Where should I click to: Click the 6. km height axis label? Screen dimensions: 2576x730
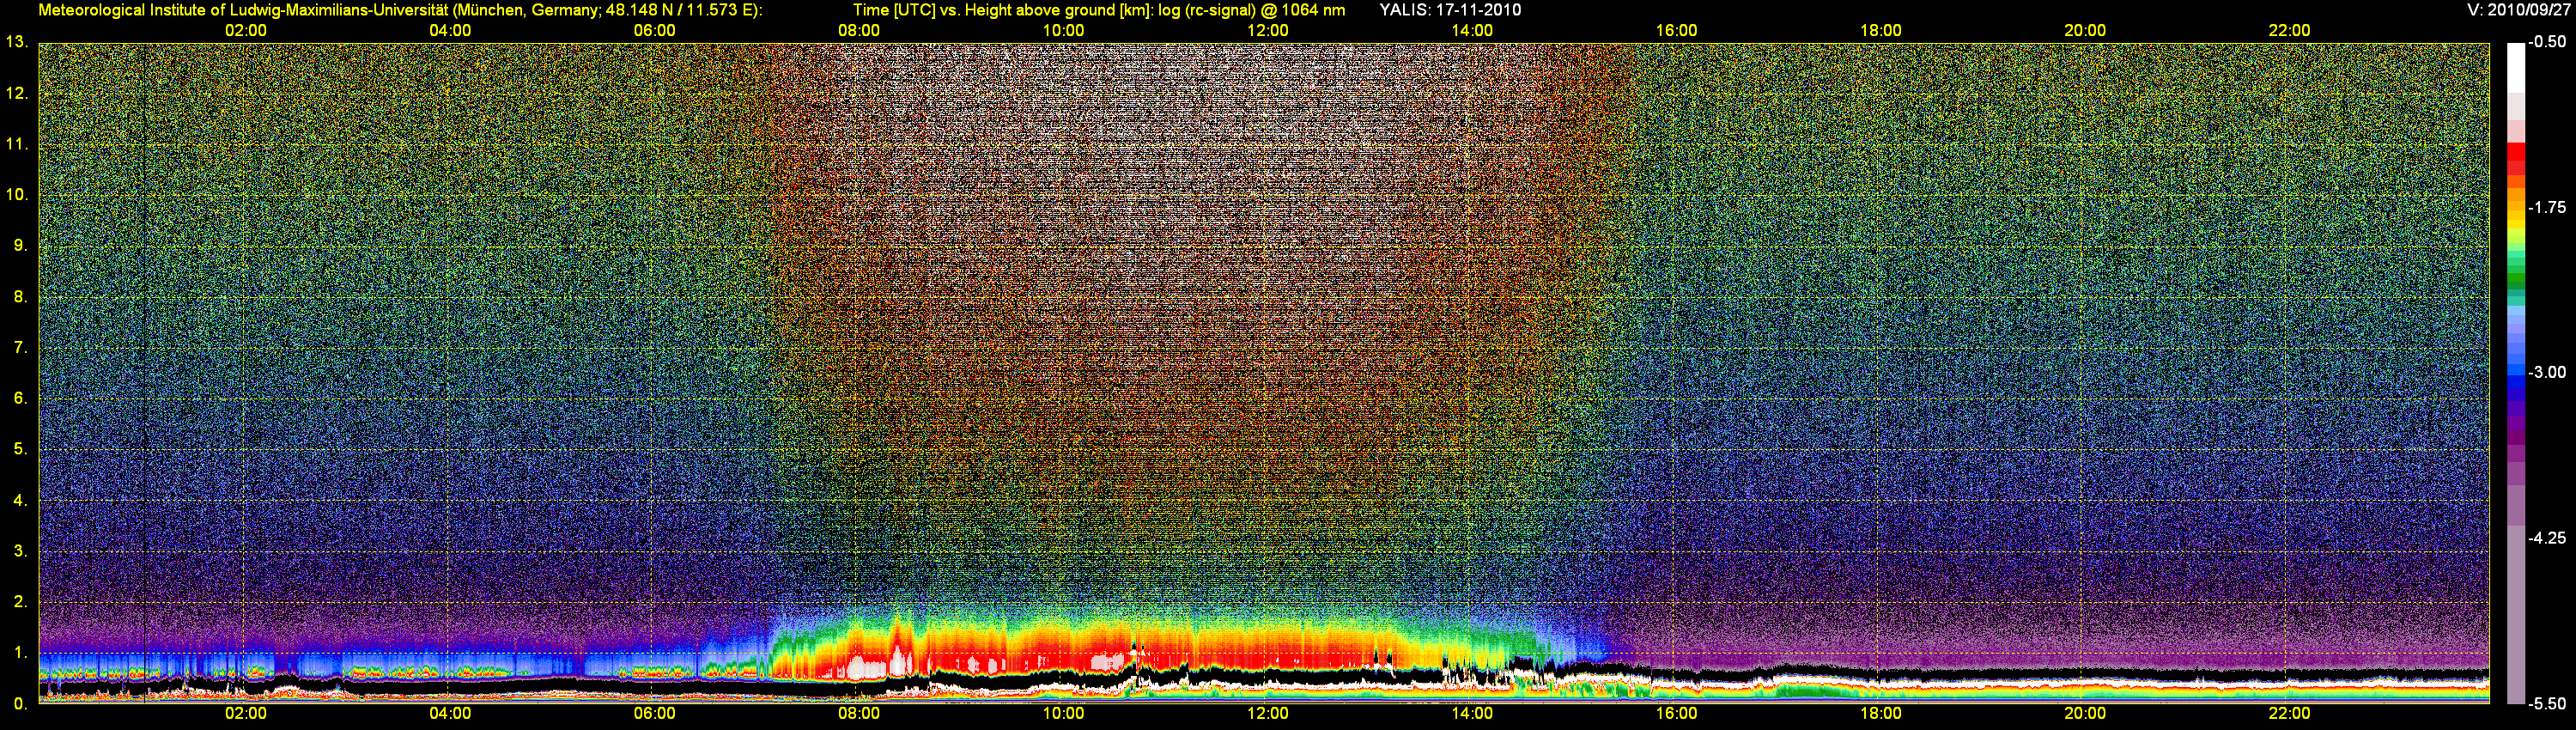[x=20, y=398]
